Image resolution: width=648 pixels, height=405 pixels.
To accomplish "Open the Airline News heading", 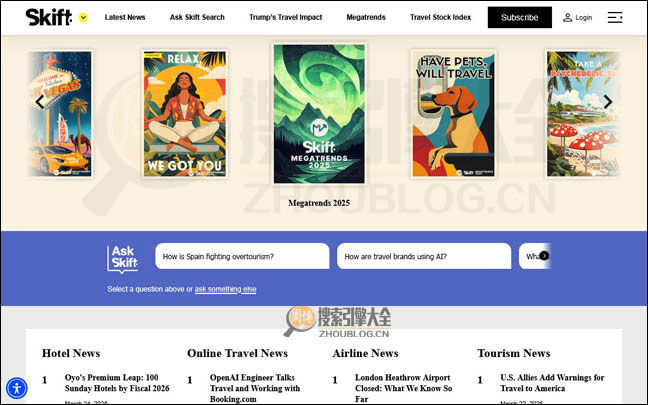I will click(365, 353).
